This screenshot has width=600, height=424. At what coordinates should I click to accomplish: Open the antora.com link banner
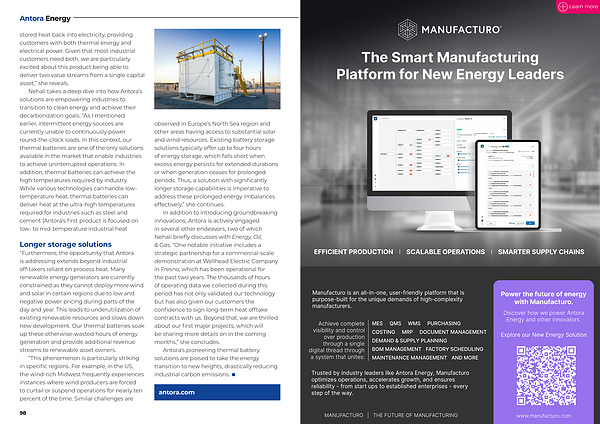coord(217,392)
